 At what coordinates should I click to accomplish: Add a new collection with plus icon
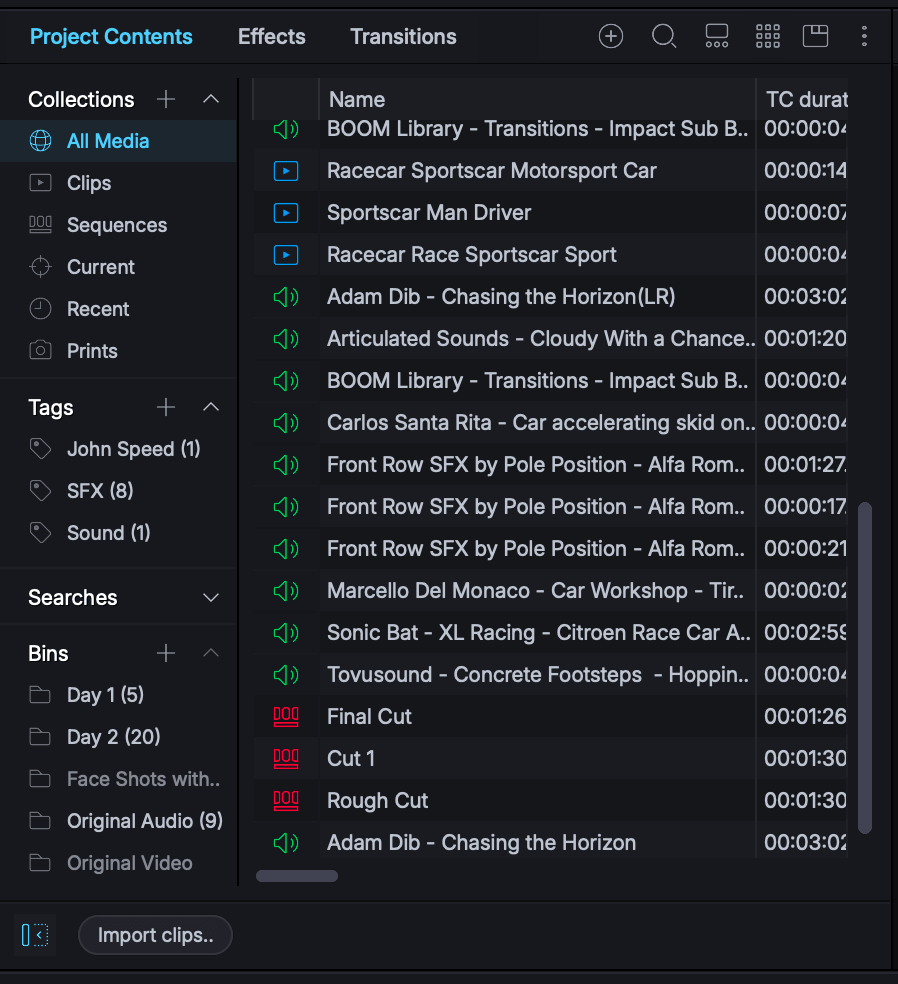coord(166,99)
